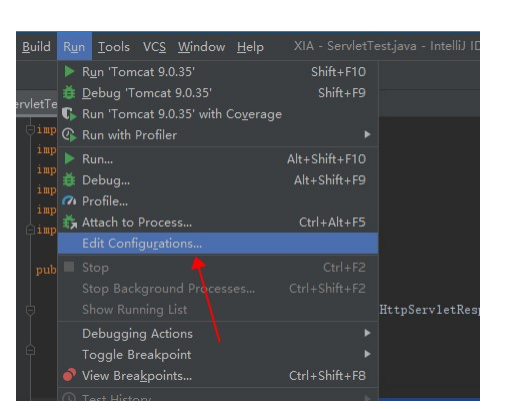Open the VCS menu

coord(154,47)
